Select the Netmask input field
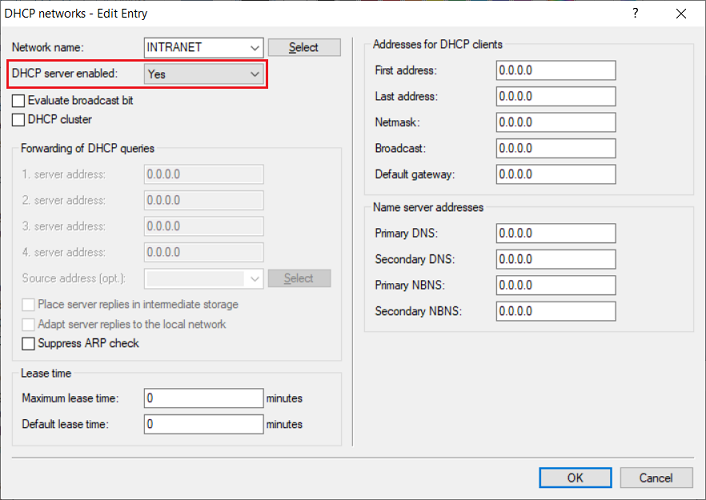Screen dimensions: 706x500 (555, 123)
